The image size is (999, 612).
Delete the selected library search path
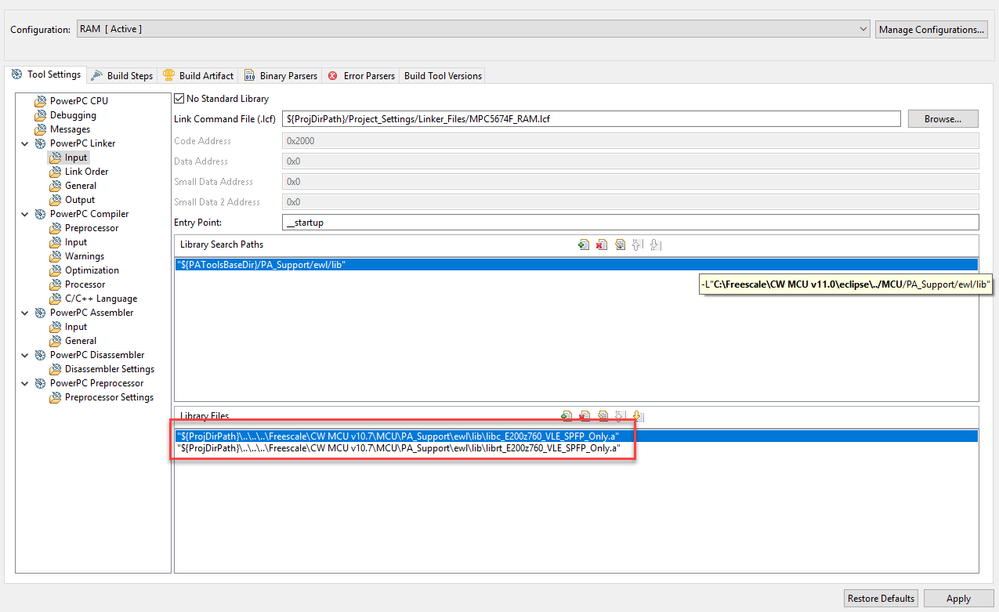601,245
